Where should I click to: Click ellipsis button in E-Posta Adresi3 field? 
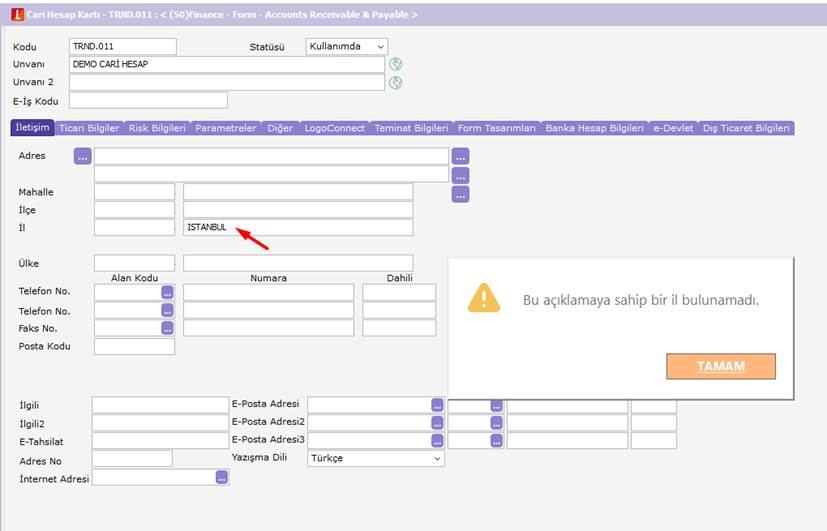coord(437,440)
